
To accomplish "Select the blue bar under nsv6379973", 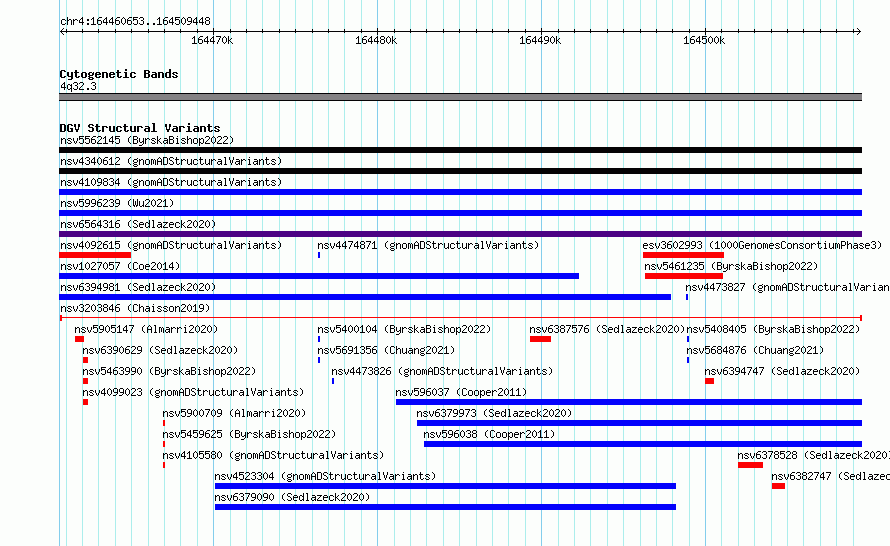I will (x=639, y=423).
